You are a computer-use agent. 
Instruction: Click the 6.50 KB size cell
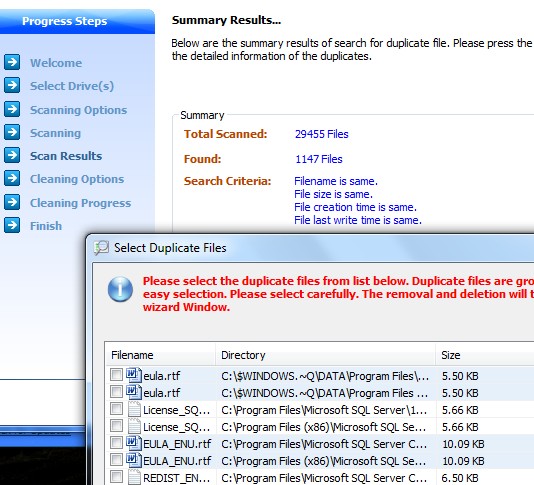coord(460,478)
